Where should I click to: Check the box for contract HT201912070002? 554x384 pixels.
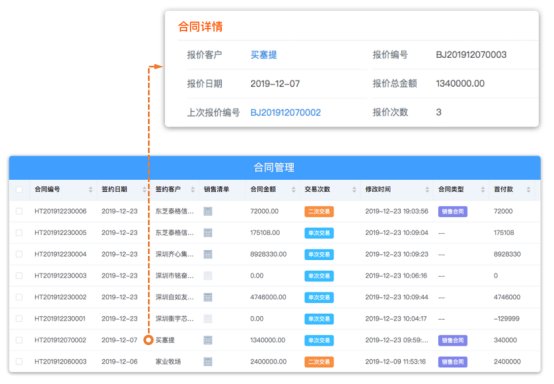click(x=19, y=340)
